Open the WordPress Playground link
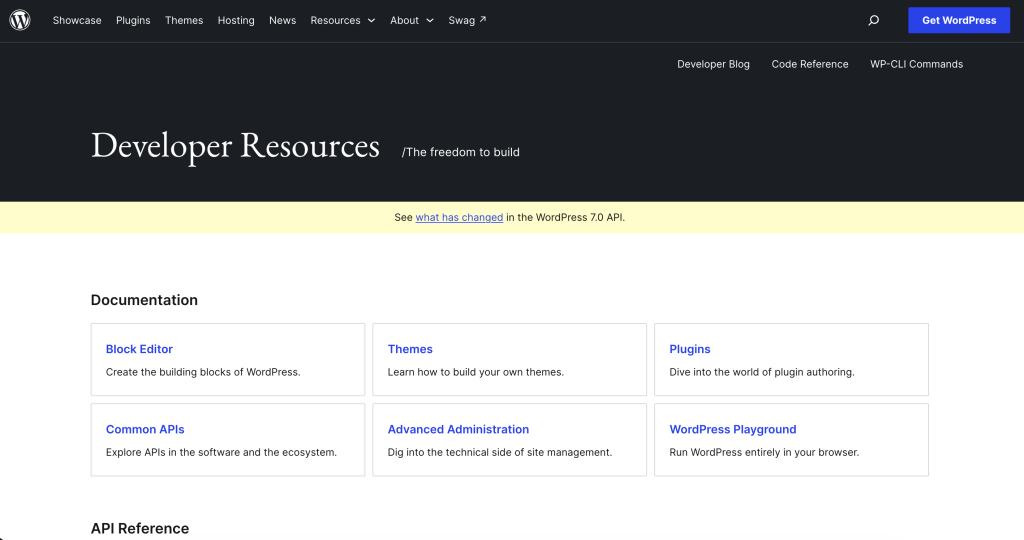Screen dimensions: 1024x540 coord(733,430)
